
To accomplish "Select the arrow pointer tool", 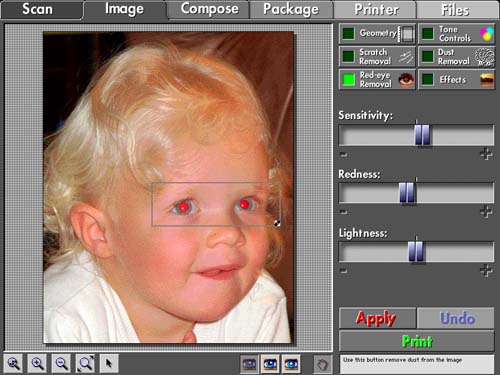I will coord(109,363).
